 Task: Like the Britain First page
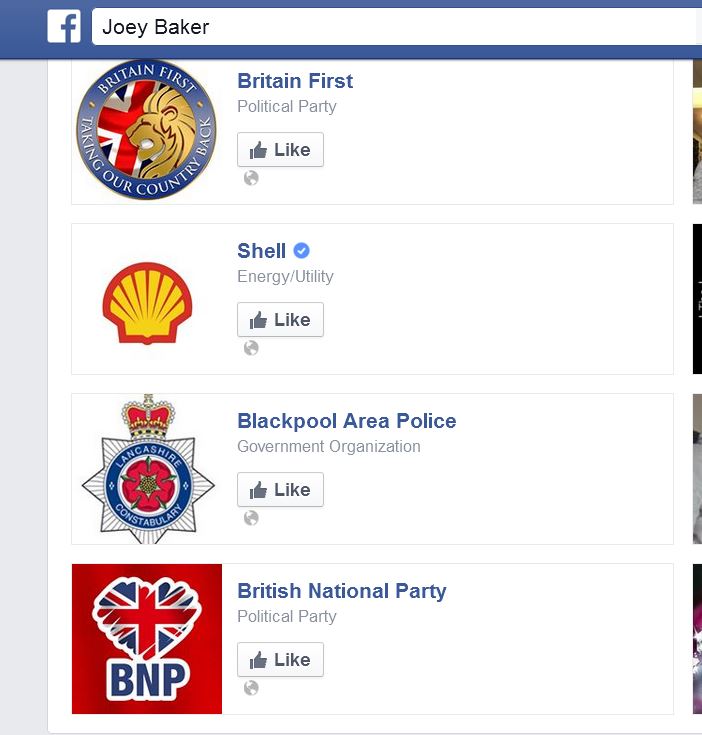pos(280,150)
